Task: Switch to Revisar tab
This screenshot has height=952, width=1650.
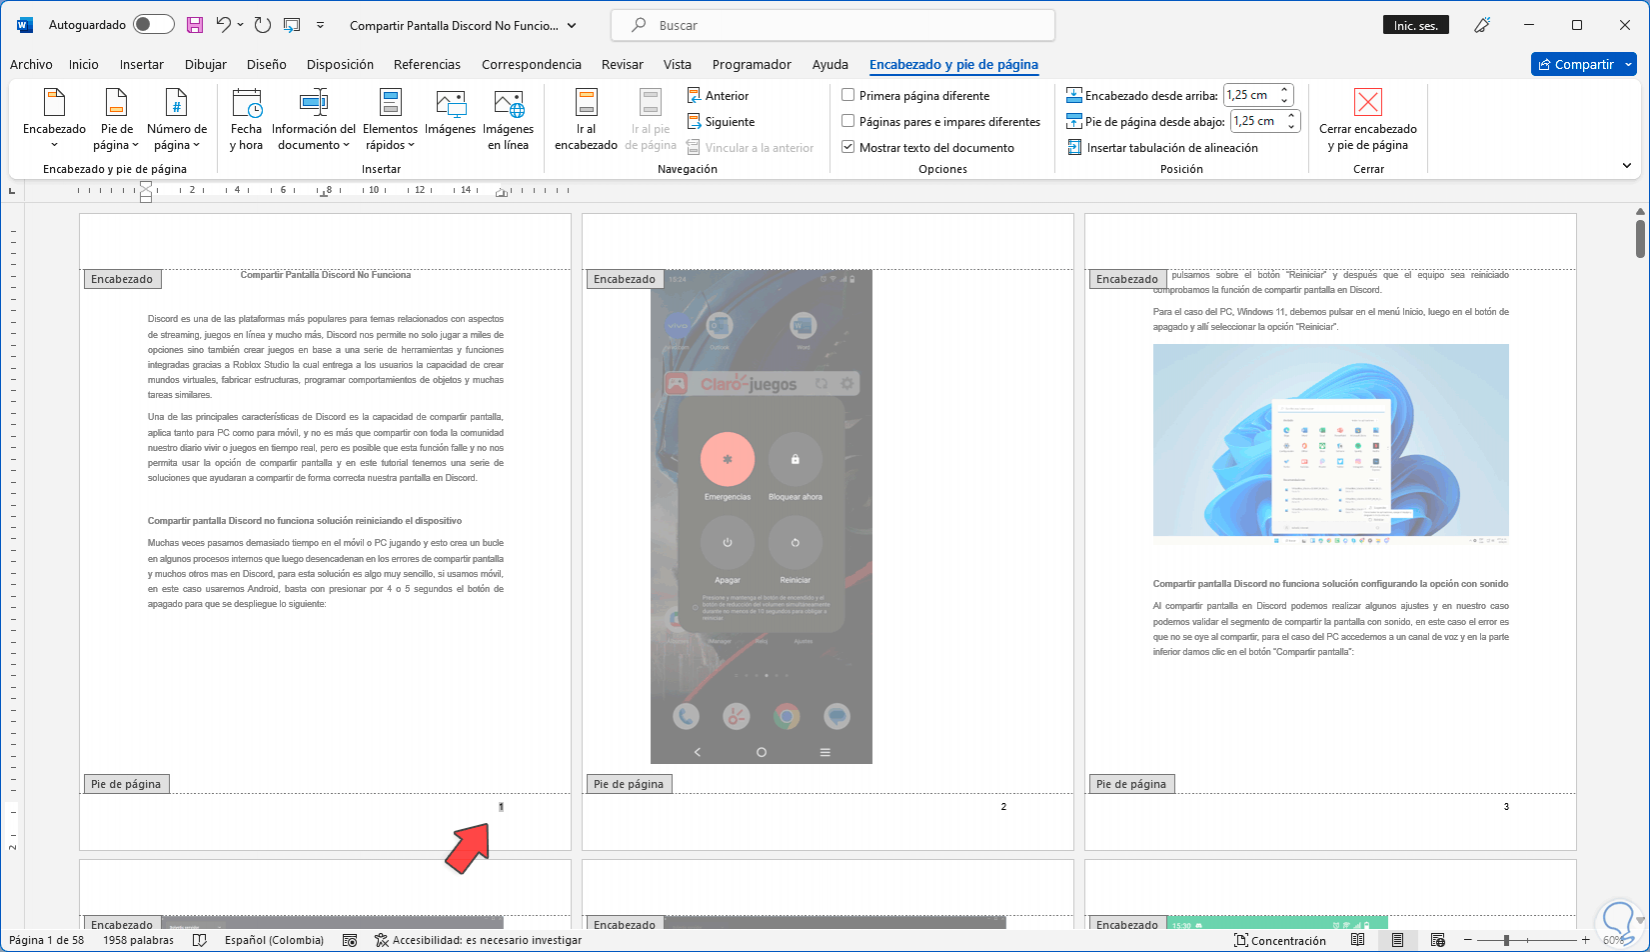Action: pyautogui.click(x=622, y=64)
